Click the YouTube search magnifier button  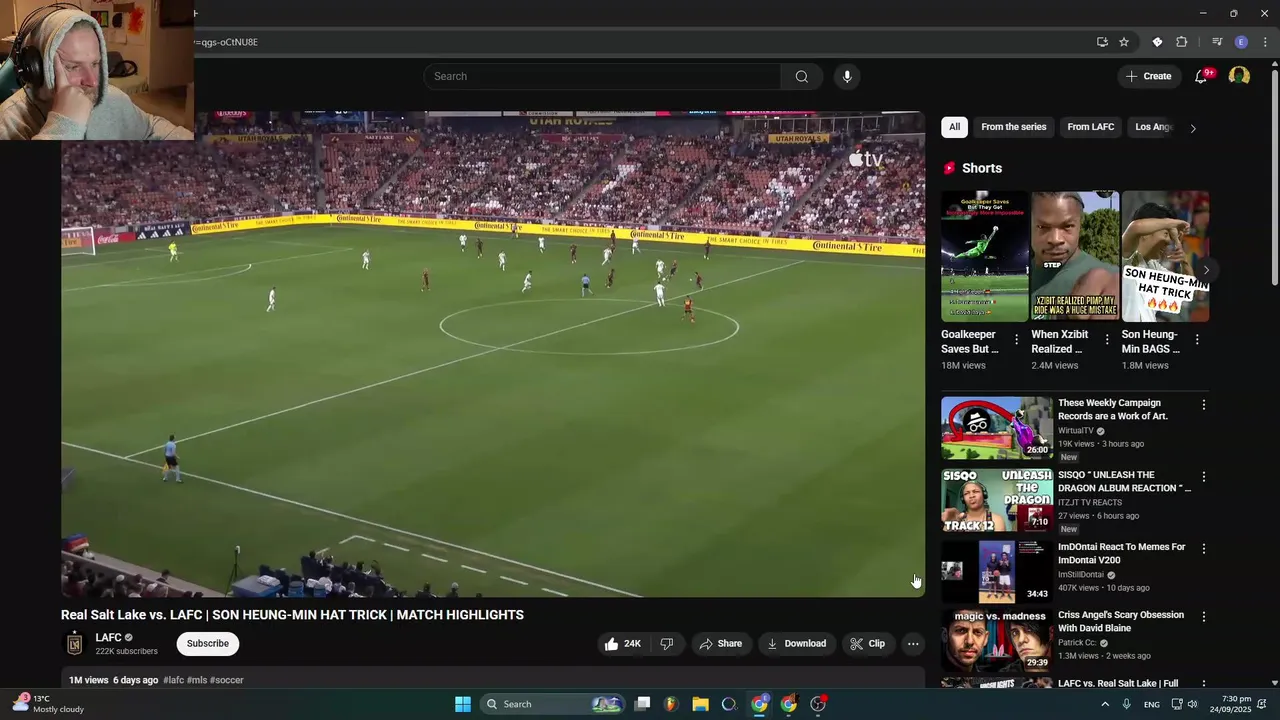pos(802,77)
